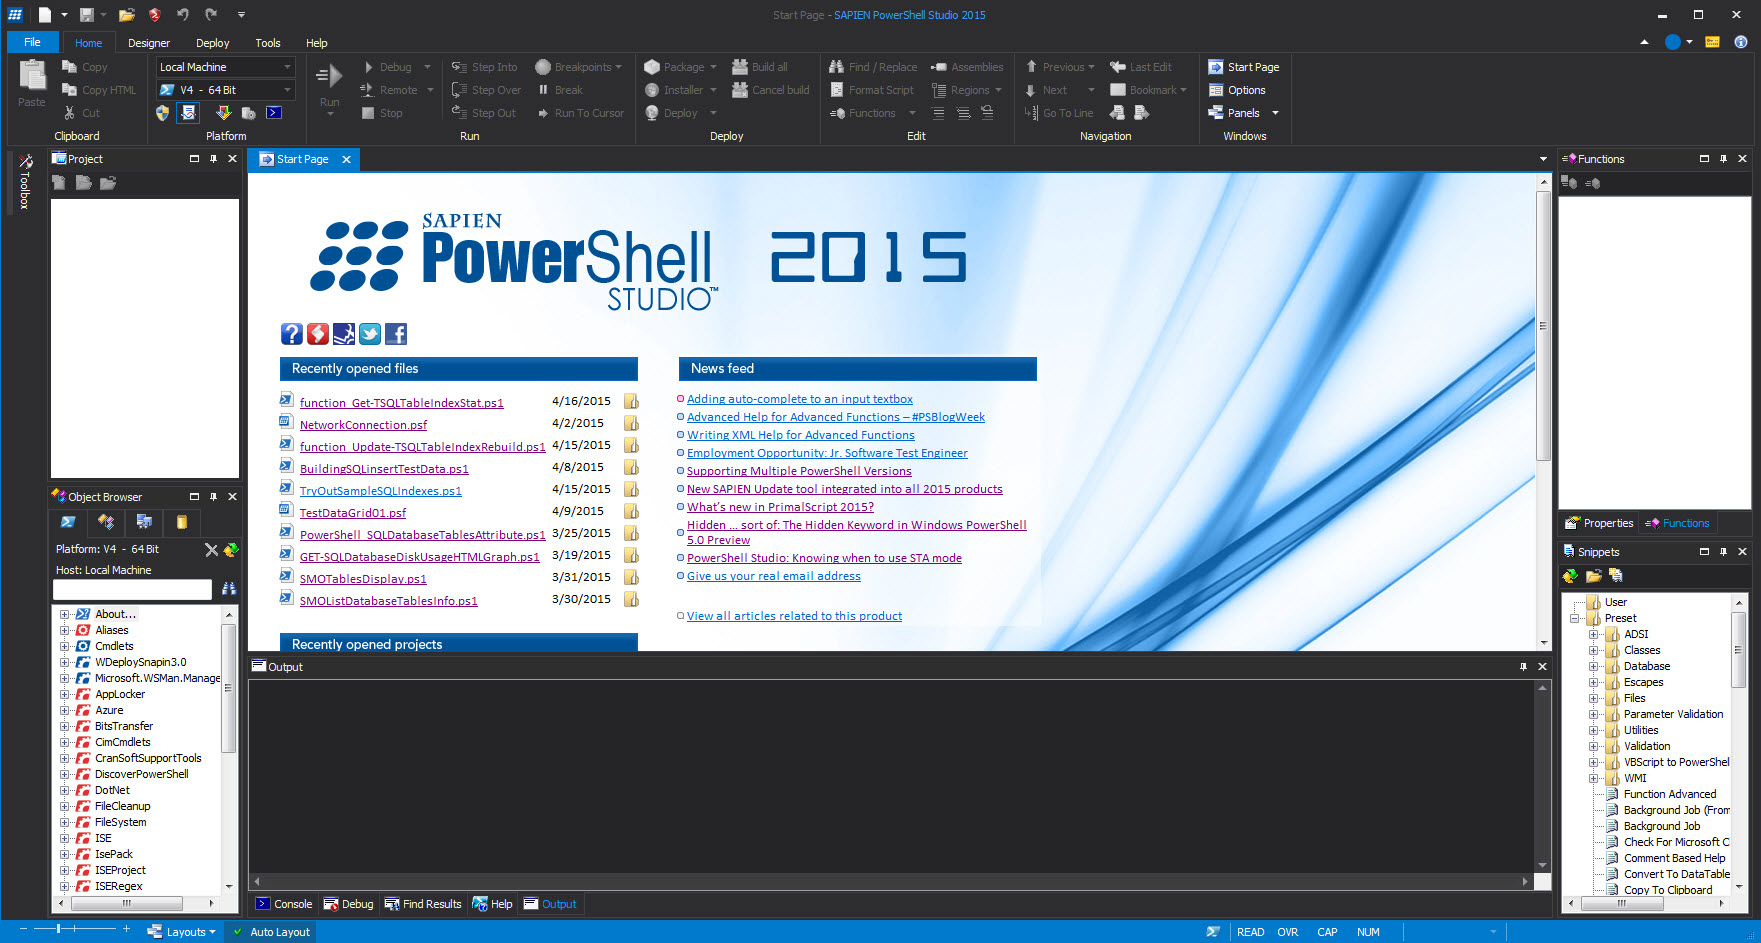Screen dimensions: 1761x943
Task: Collapse the Preset folder in Snippets tree
Action: [1574, 618]
